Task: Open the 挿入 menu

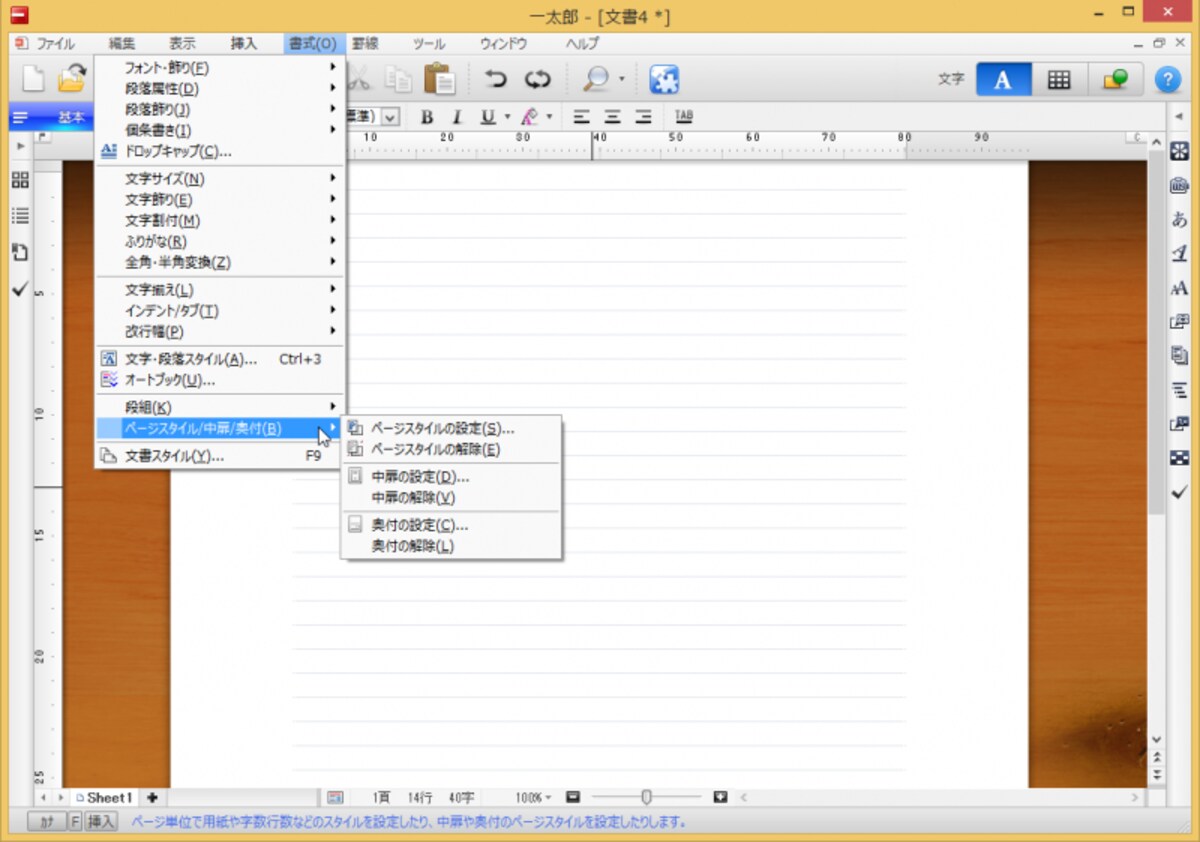Action: 244,44
